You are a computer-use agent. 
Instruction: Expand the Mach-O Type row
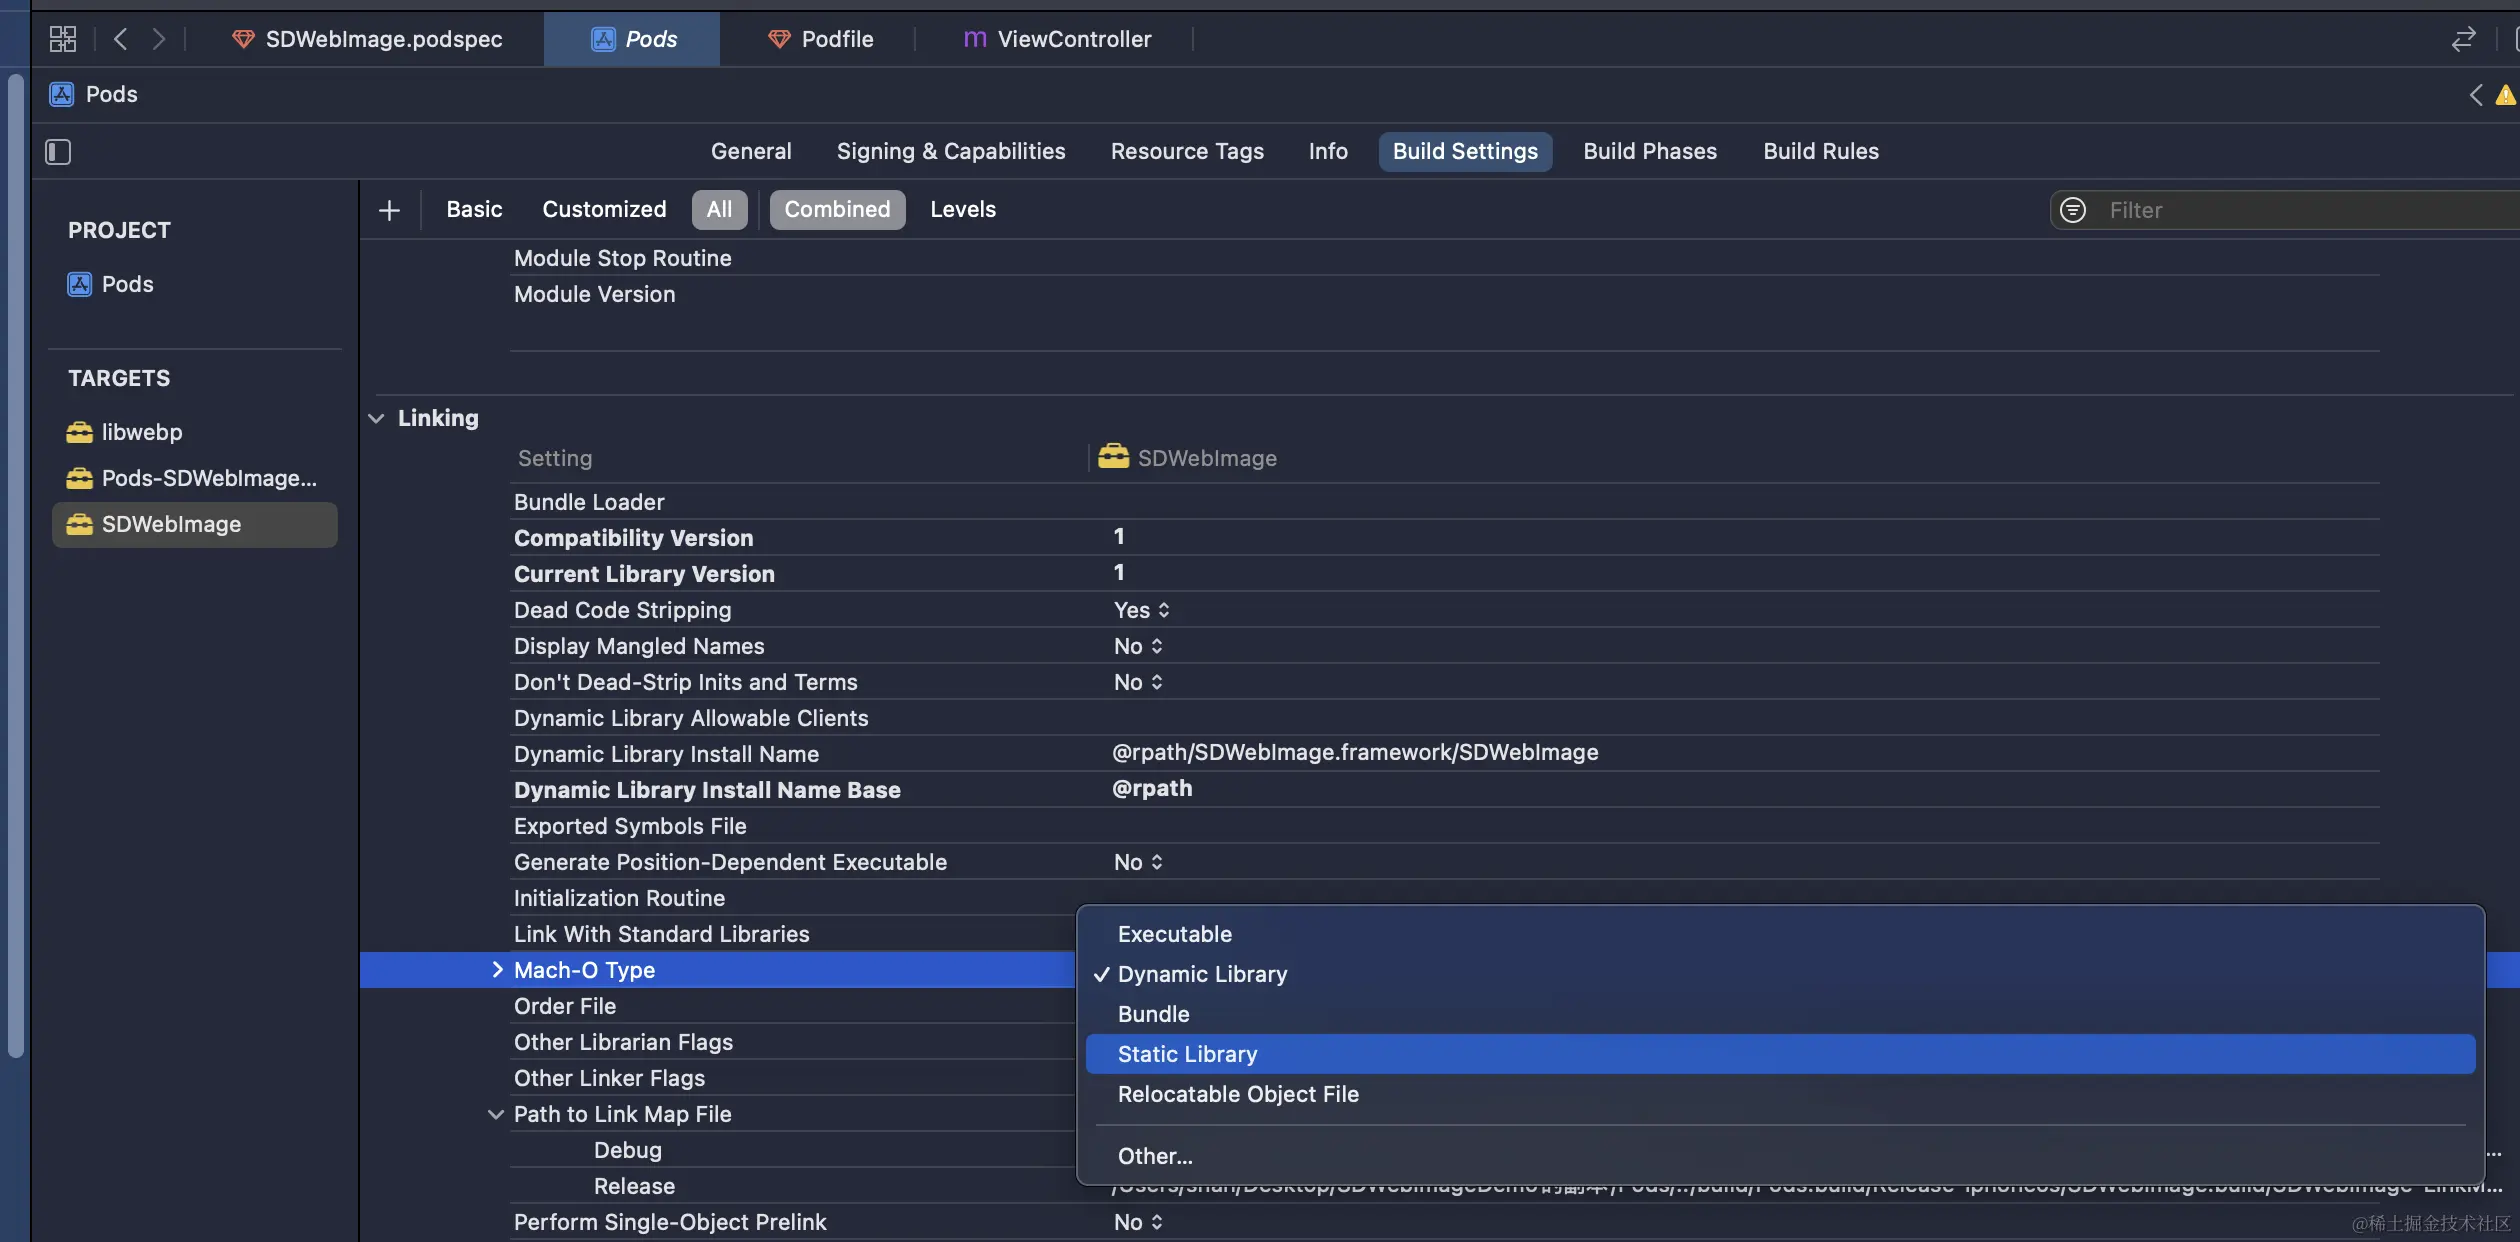tap(497, 970)
